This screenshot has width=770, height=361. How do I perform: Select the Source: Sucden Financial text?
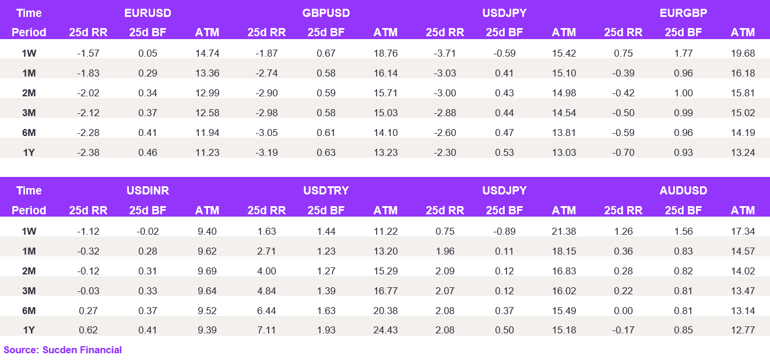[63, 350]
